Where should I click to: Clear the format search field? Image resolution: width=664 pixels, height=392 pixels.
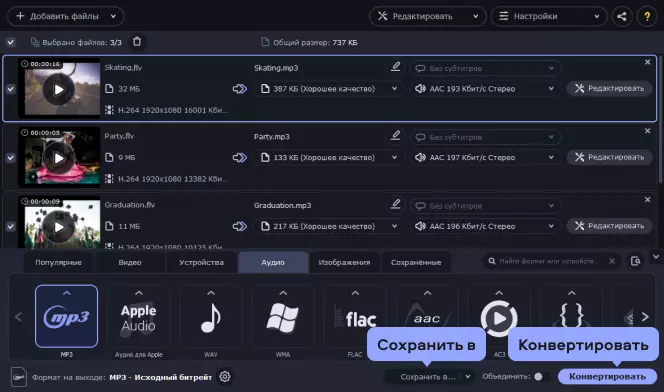tap(612, 261)
